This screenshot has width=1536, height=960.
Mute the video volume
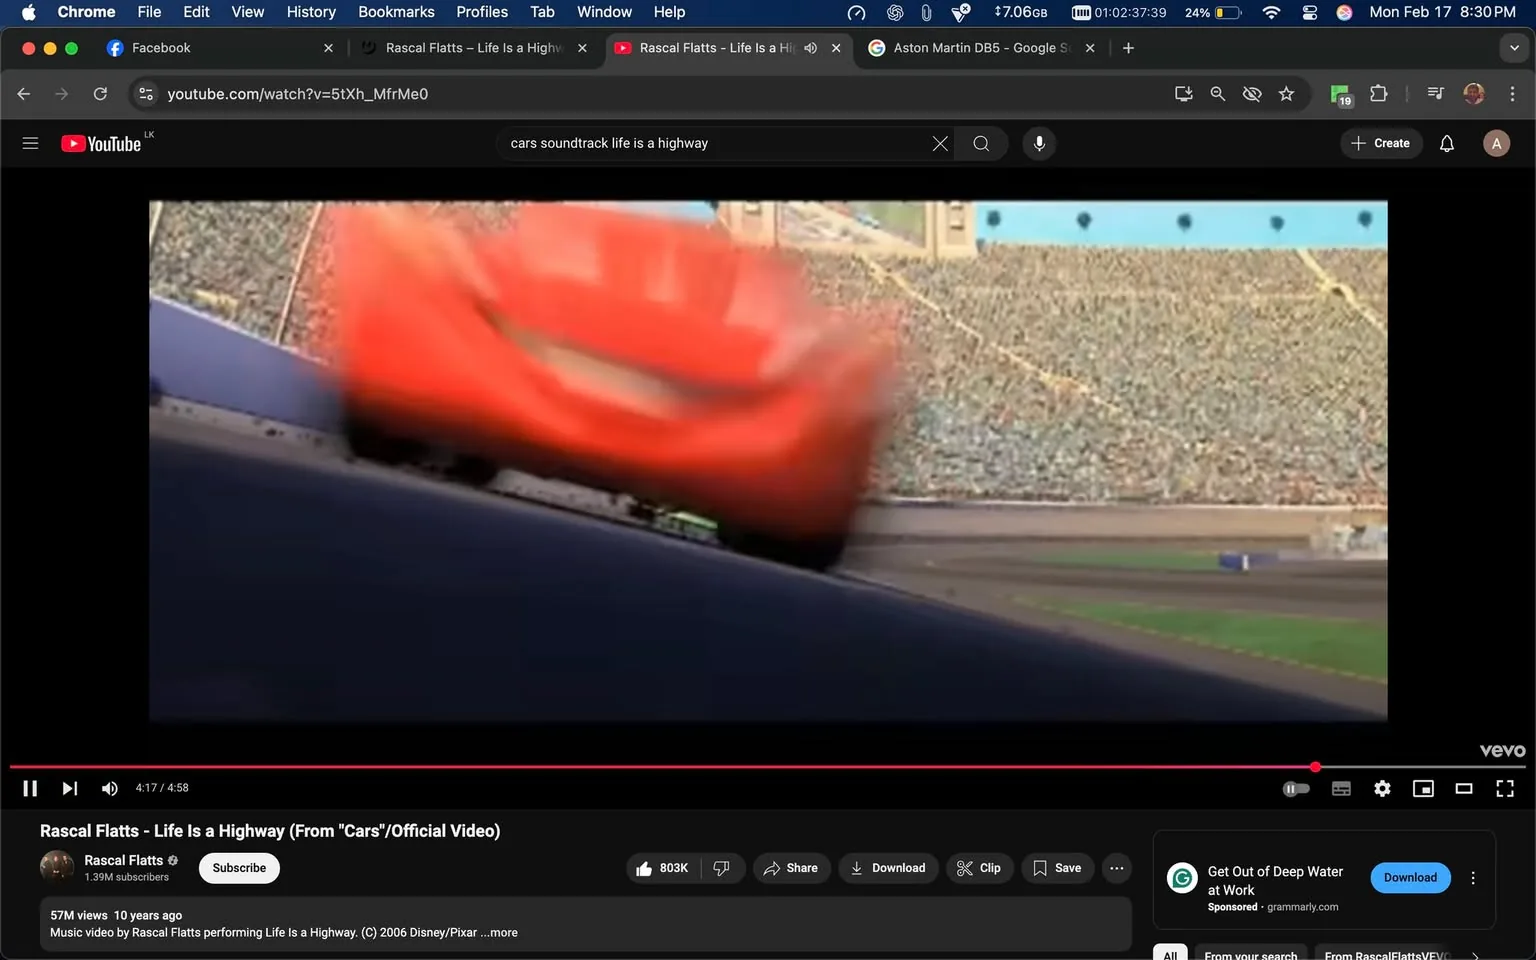coord(109,788)
